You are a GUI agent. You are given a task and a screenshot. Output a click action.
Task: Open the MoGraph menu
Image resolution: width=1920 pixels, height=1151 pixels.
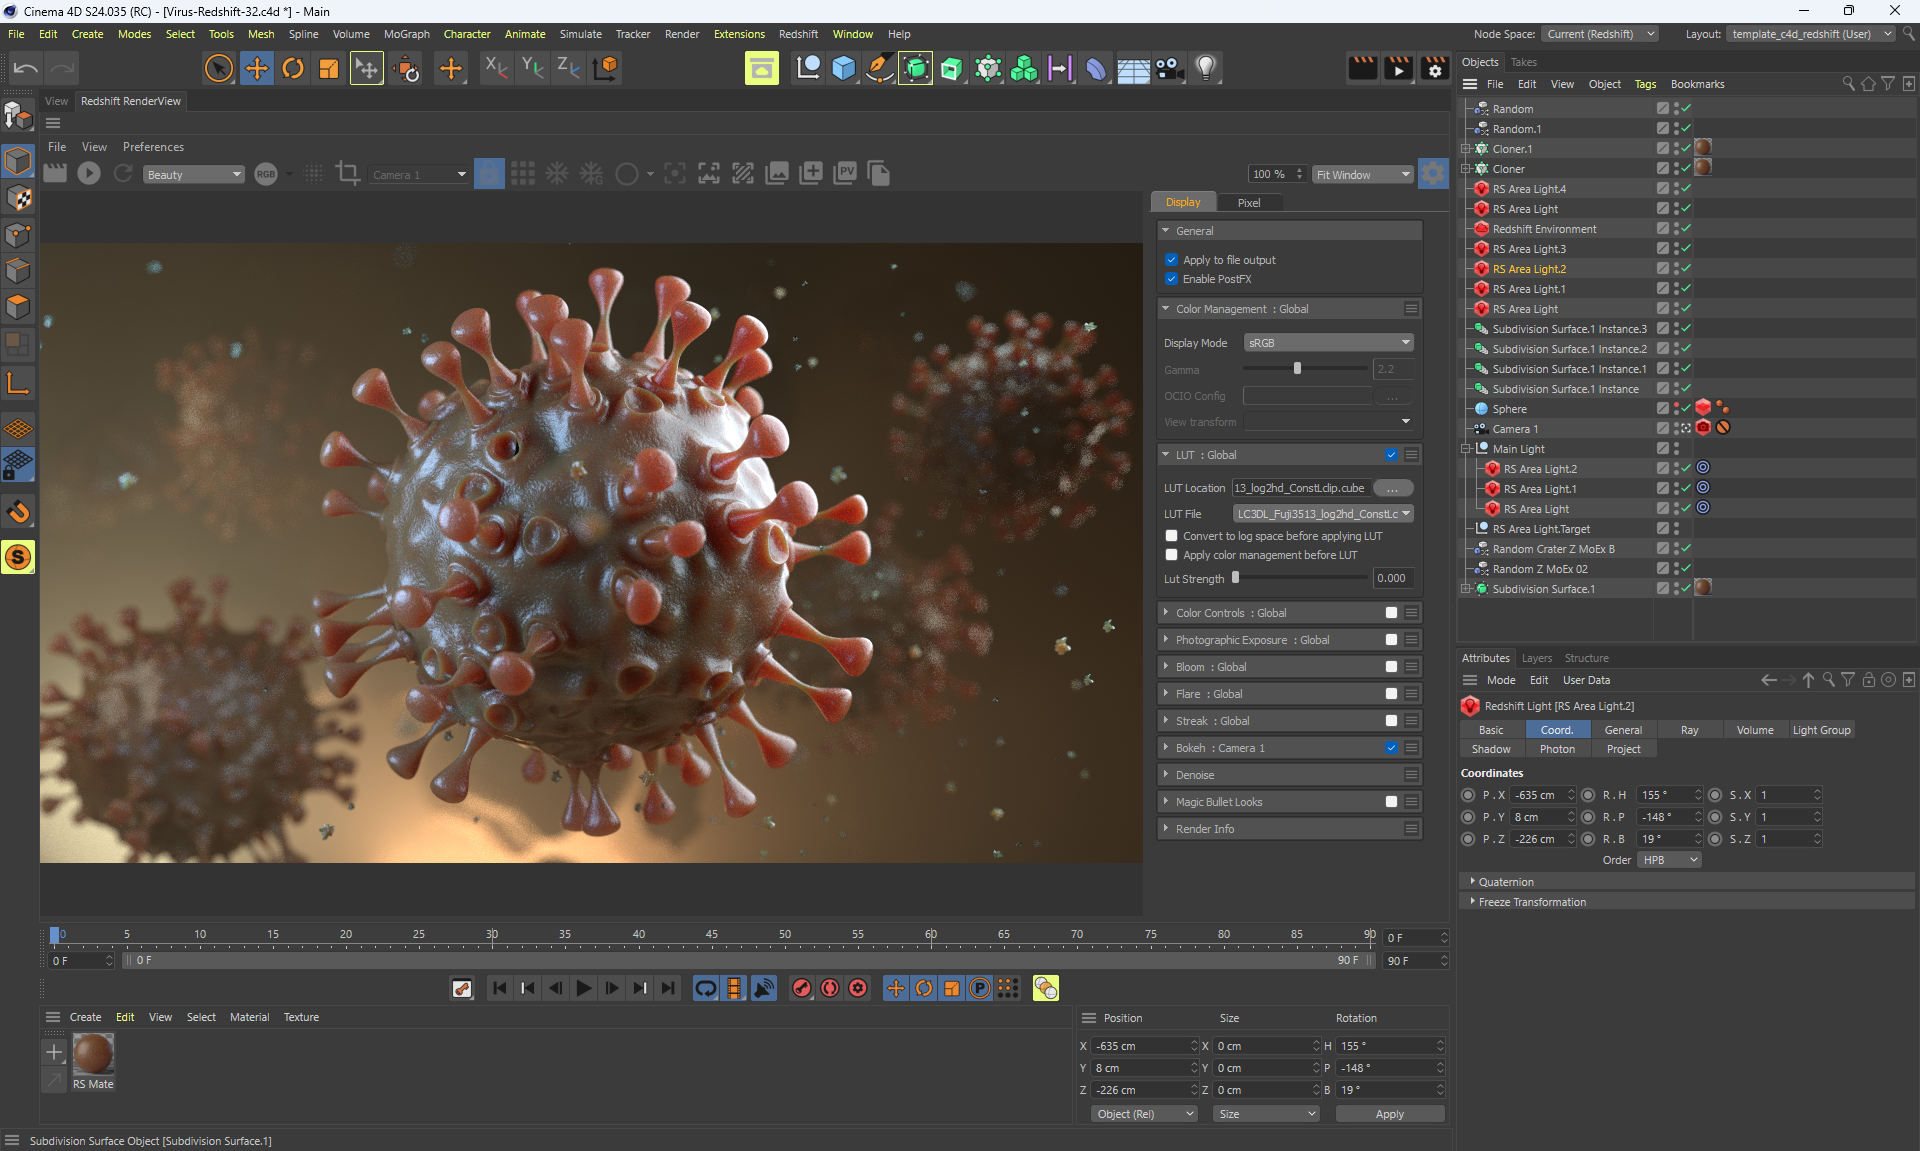click(406, 34)
